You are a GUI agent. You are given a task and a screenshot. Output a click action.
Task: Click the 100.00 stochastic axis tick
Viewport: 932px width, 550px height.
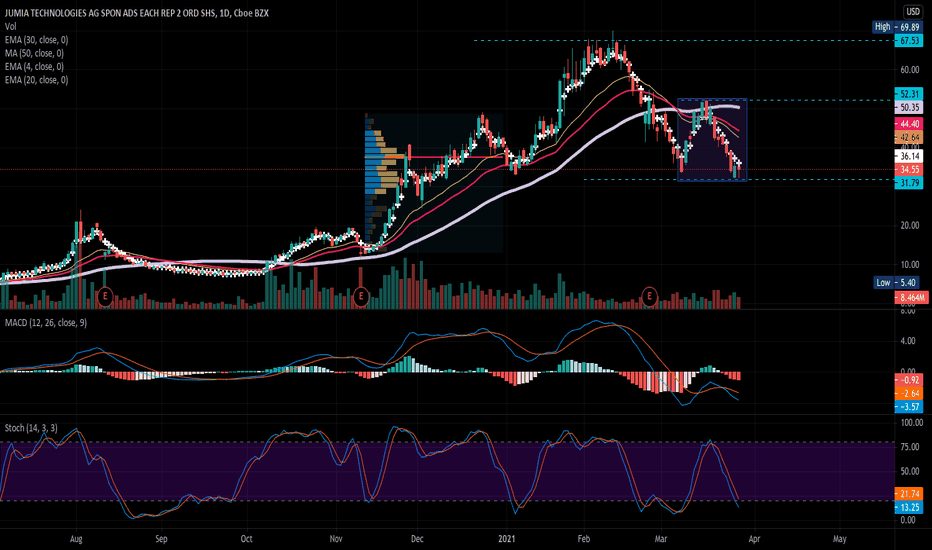(912, 423)
